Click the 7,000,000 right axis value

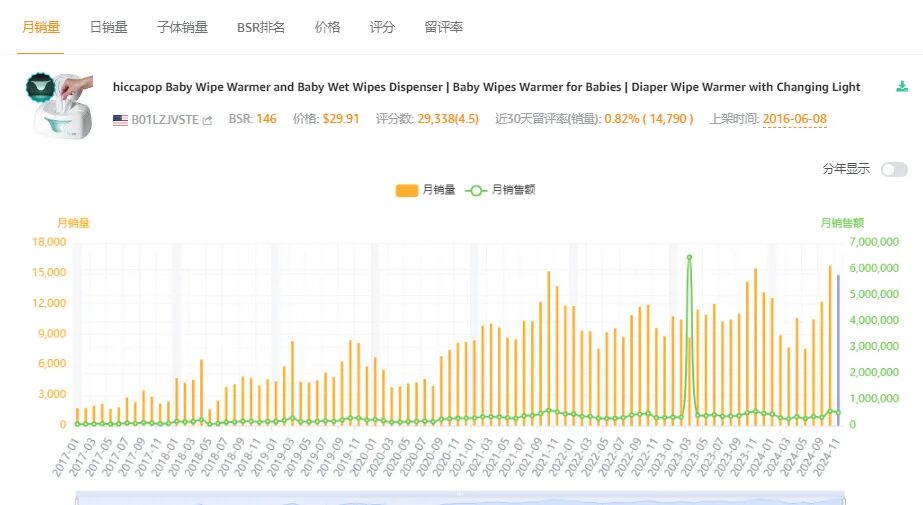pyautogui.click(x=874, y=242)
